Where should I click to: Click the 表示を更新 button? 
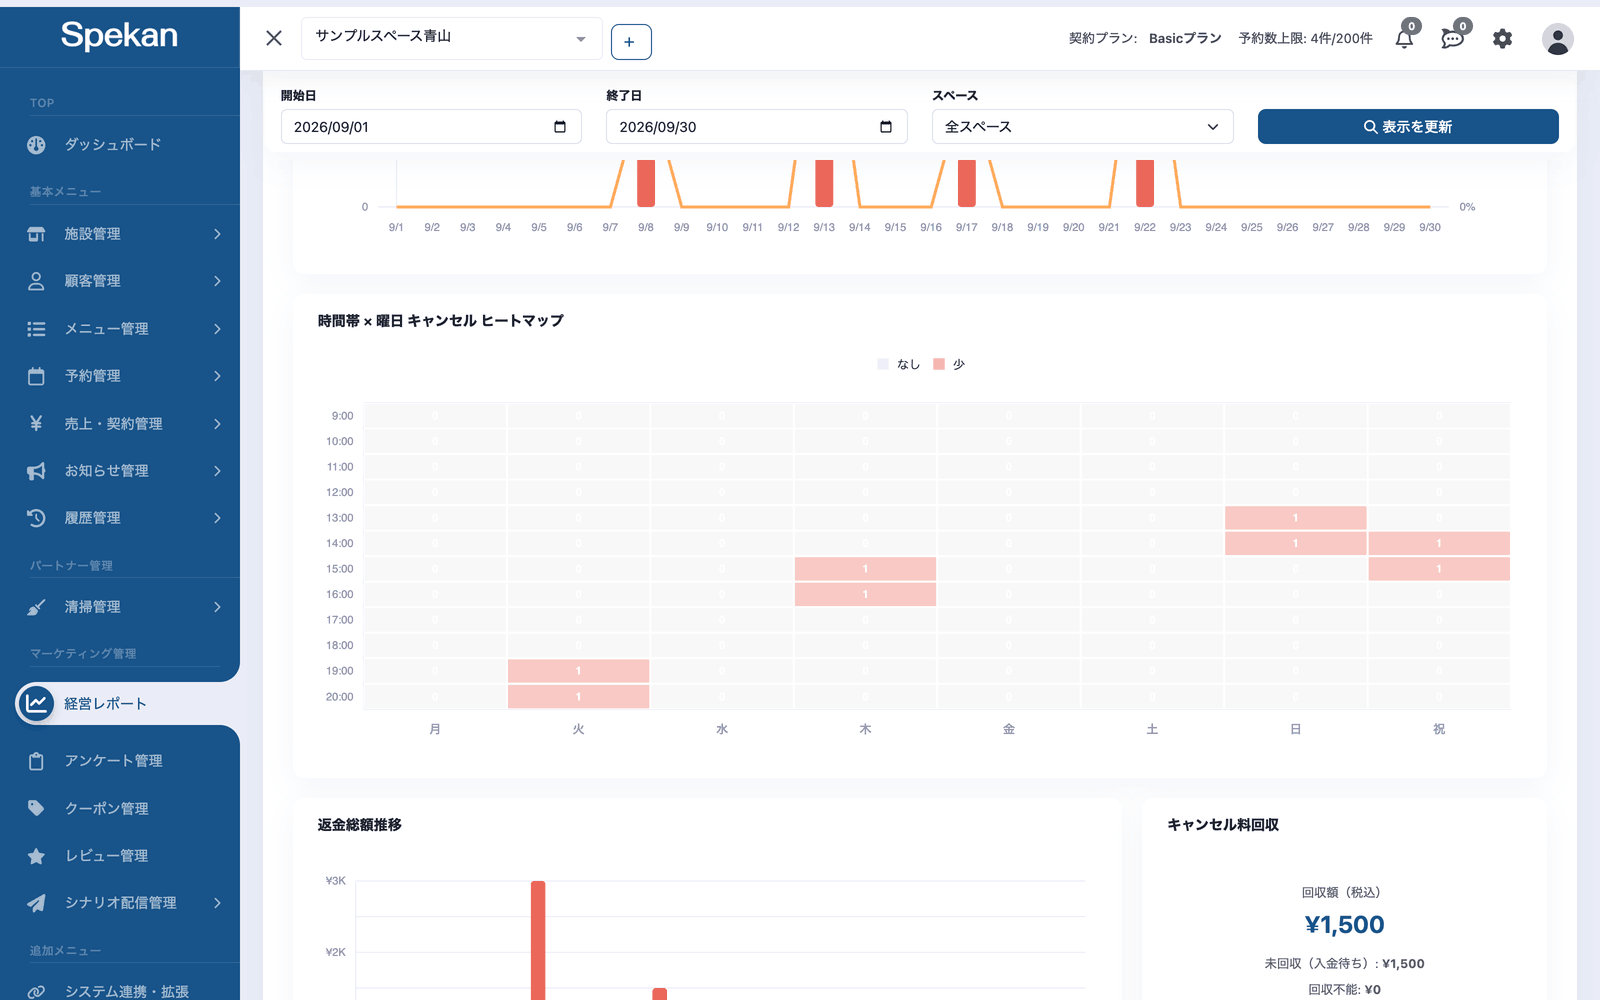(1408, 127)
